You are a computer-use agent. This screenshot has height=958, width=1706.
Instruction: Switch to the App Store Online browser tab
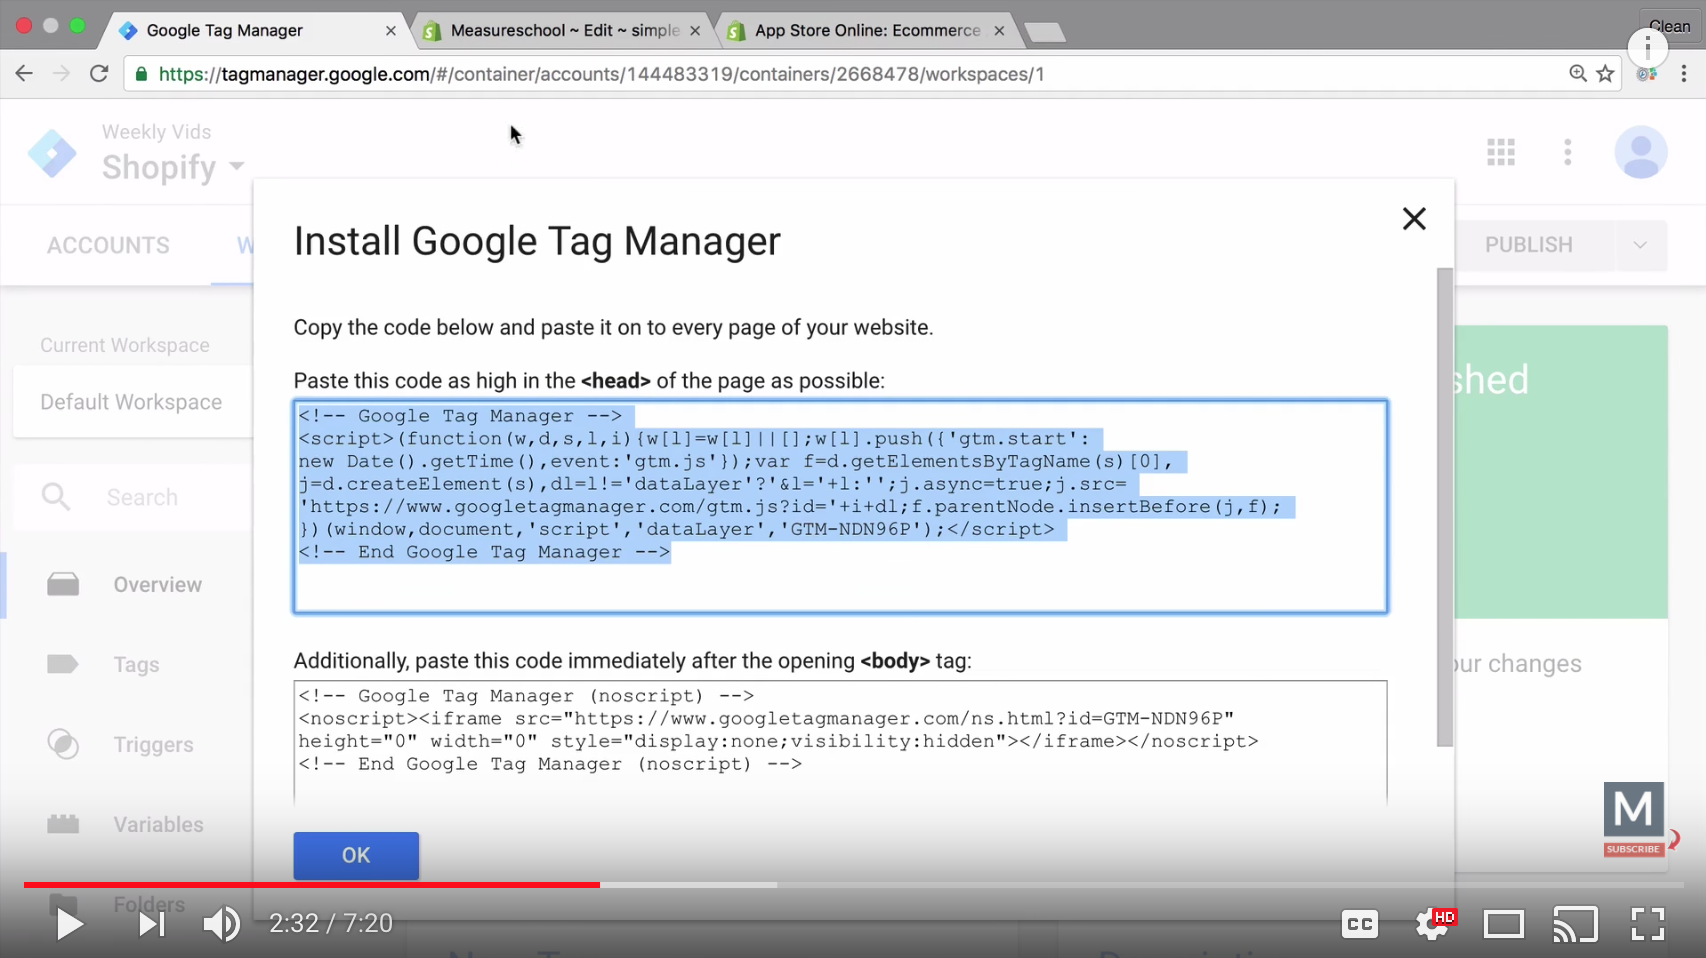coord(867,31)
